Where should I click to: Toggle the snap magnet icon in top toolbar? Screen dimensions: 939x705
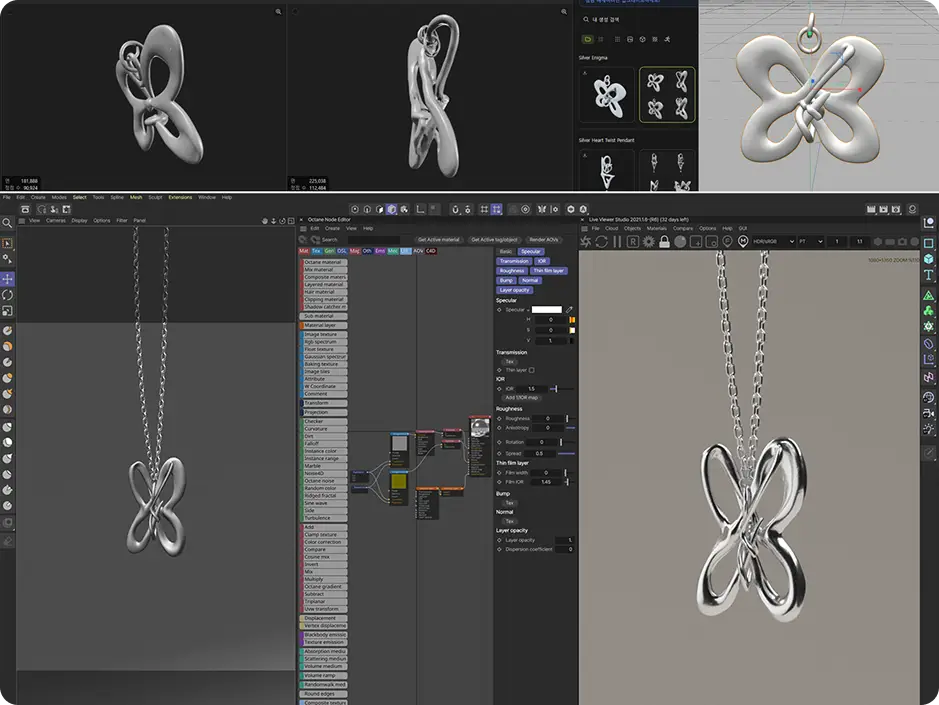tap(455, 209)
